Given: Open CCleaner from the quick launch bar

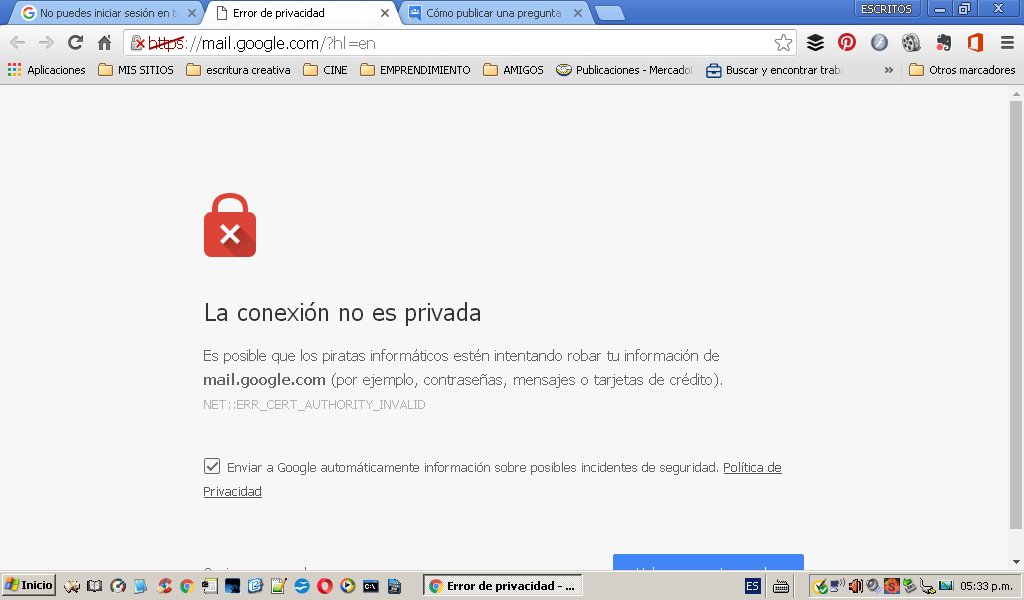Looking at the screenshot, I should pyautogui.click(x=165, y=586).
